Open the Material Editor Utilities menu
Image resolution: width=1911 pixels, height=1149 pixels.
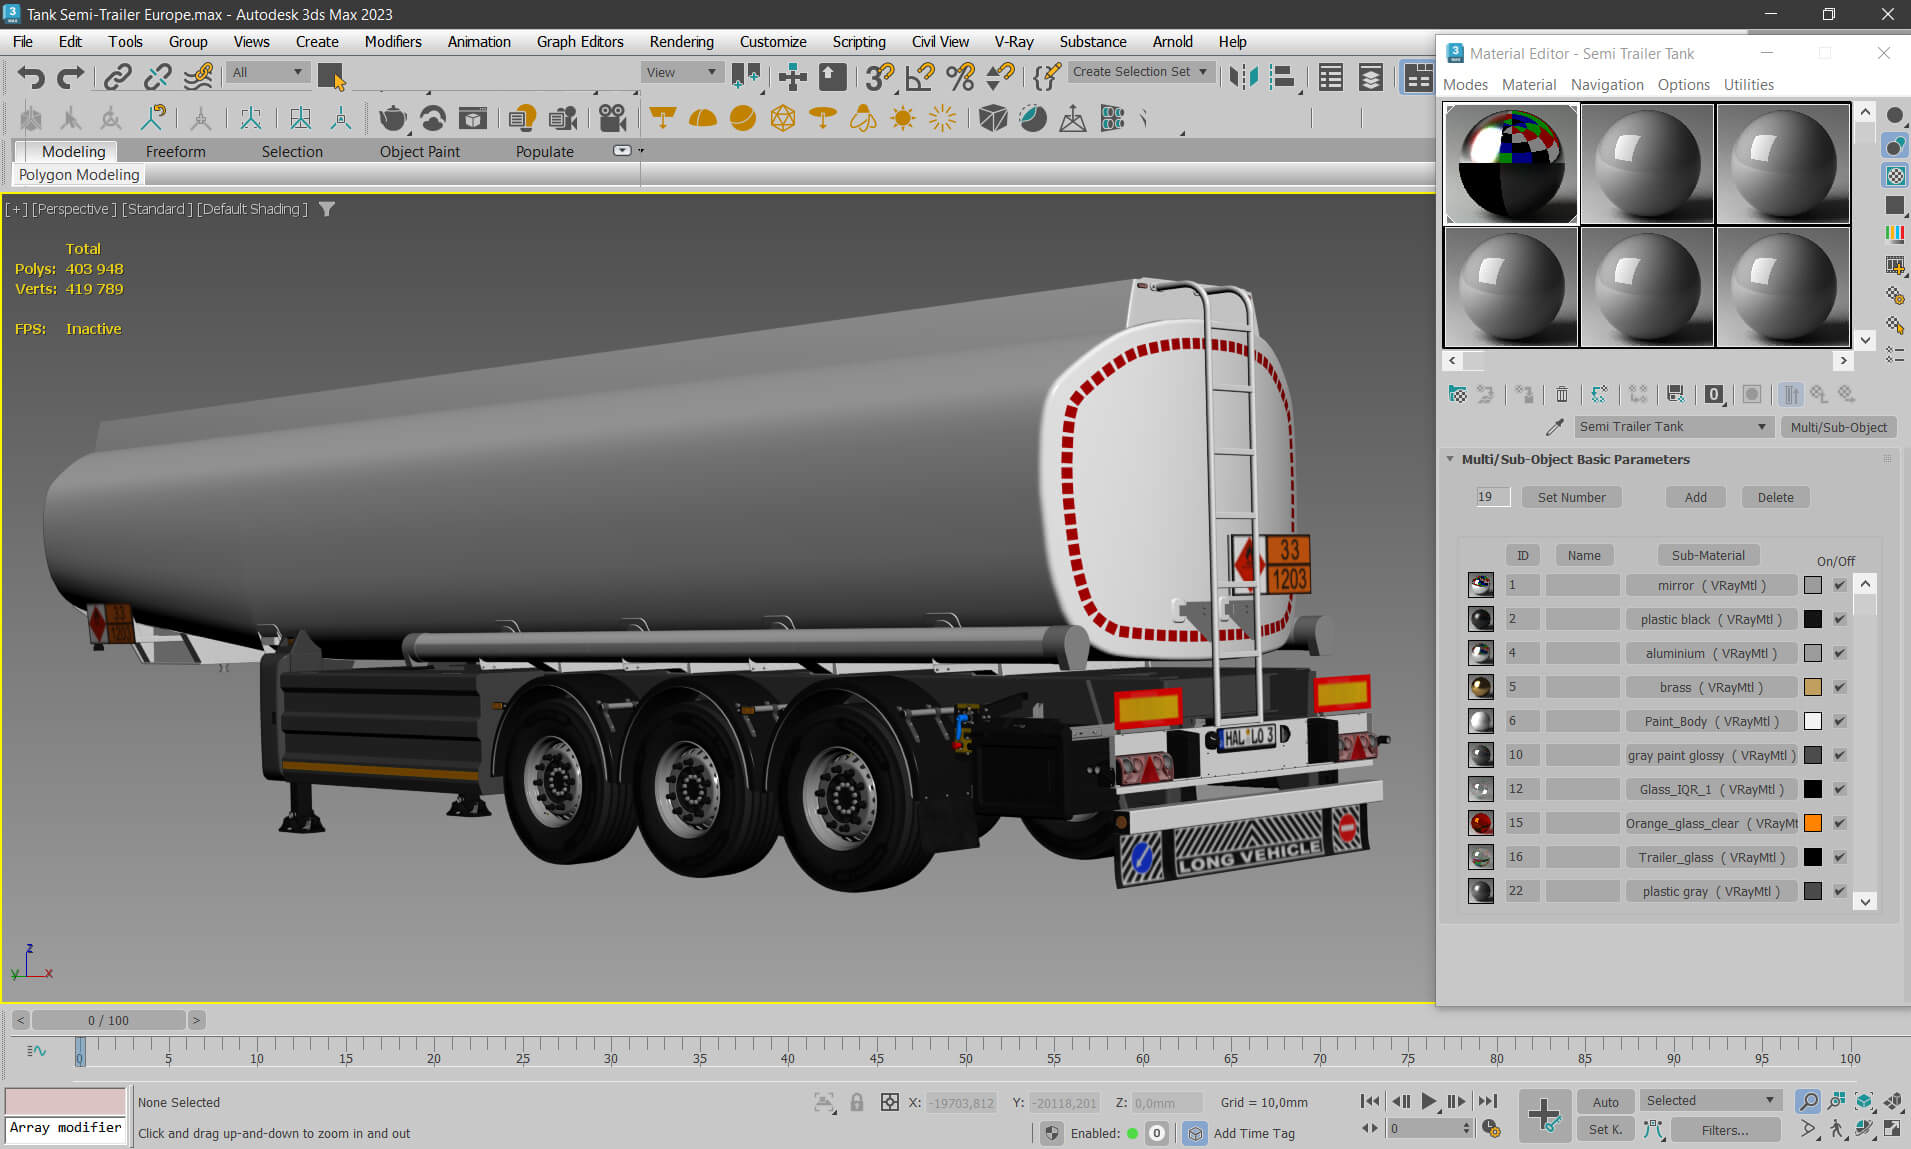point(1748,85)
